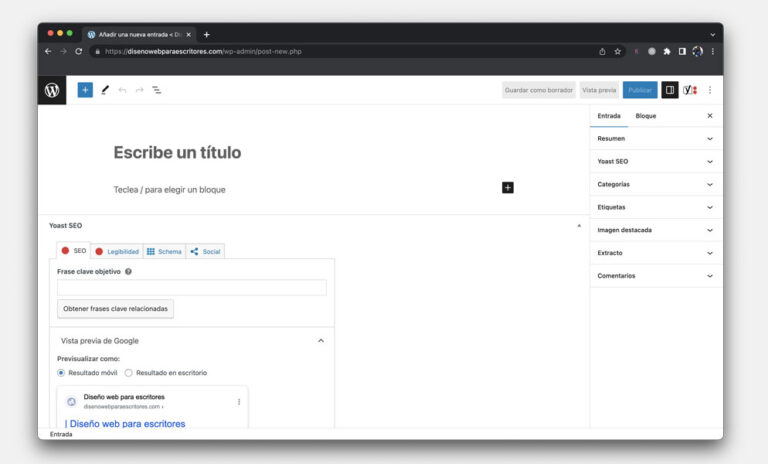Collapse Vista previa de Google section
Screen dimensions: 768x464
(x=321, y=341)
